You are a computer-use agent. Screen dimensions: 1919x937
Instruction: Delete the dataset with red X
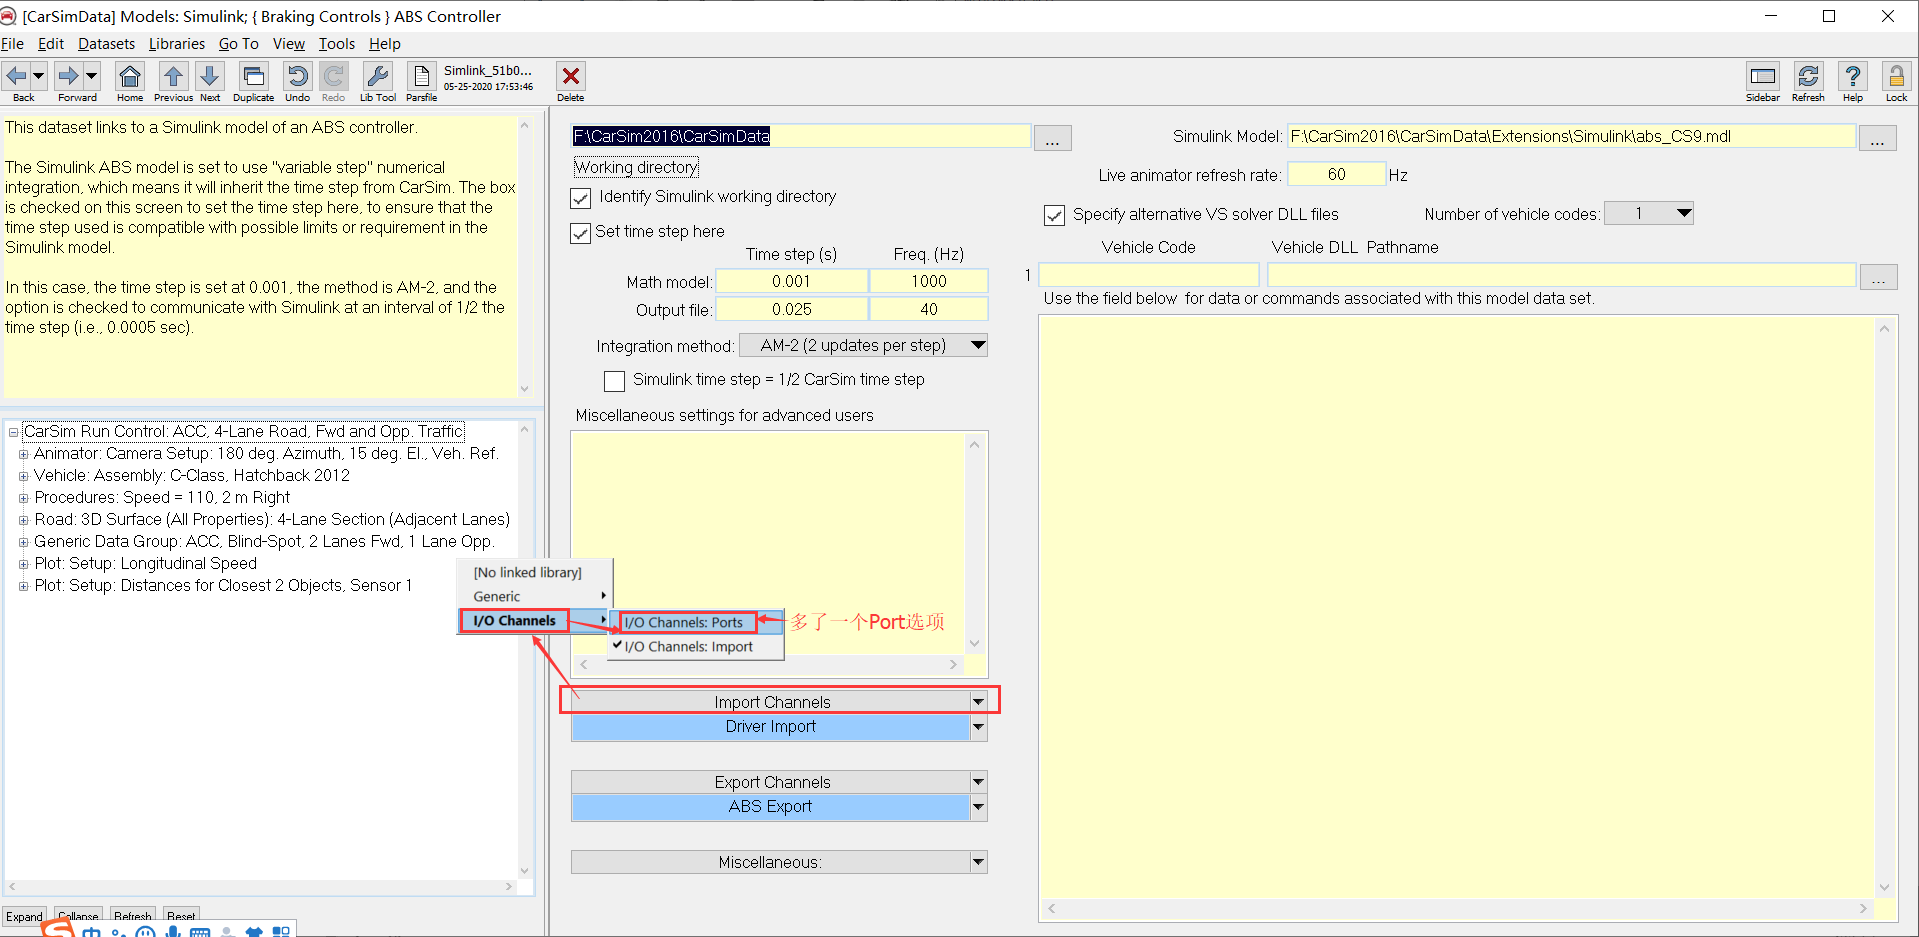[571, 76]
